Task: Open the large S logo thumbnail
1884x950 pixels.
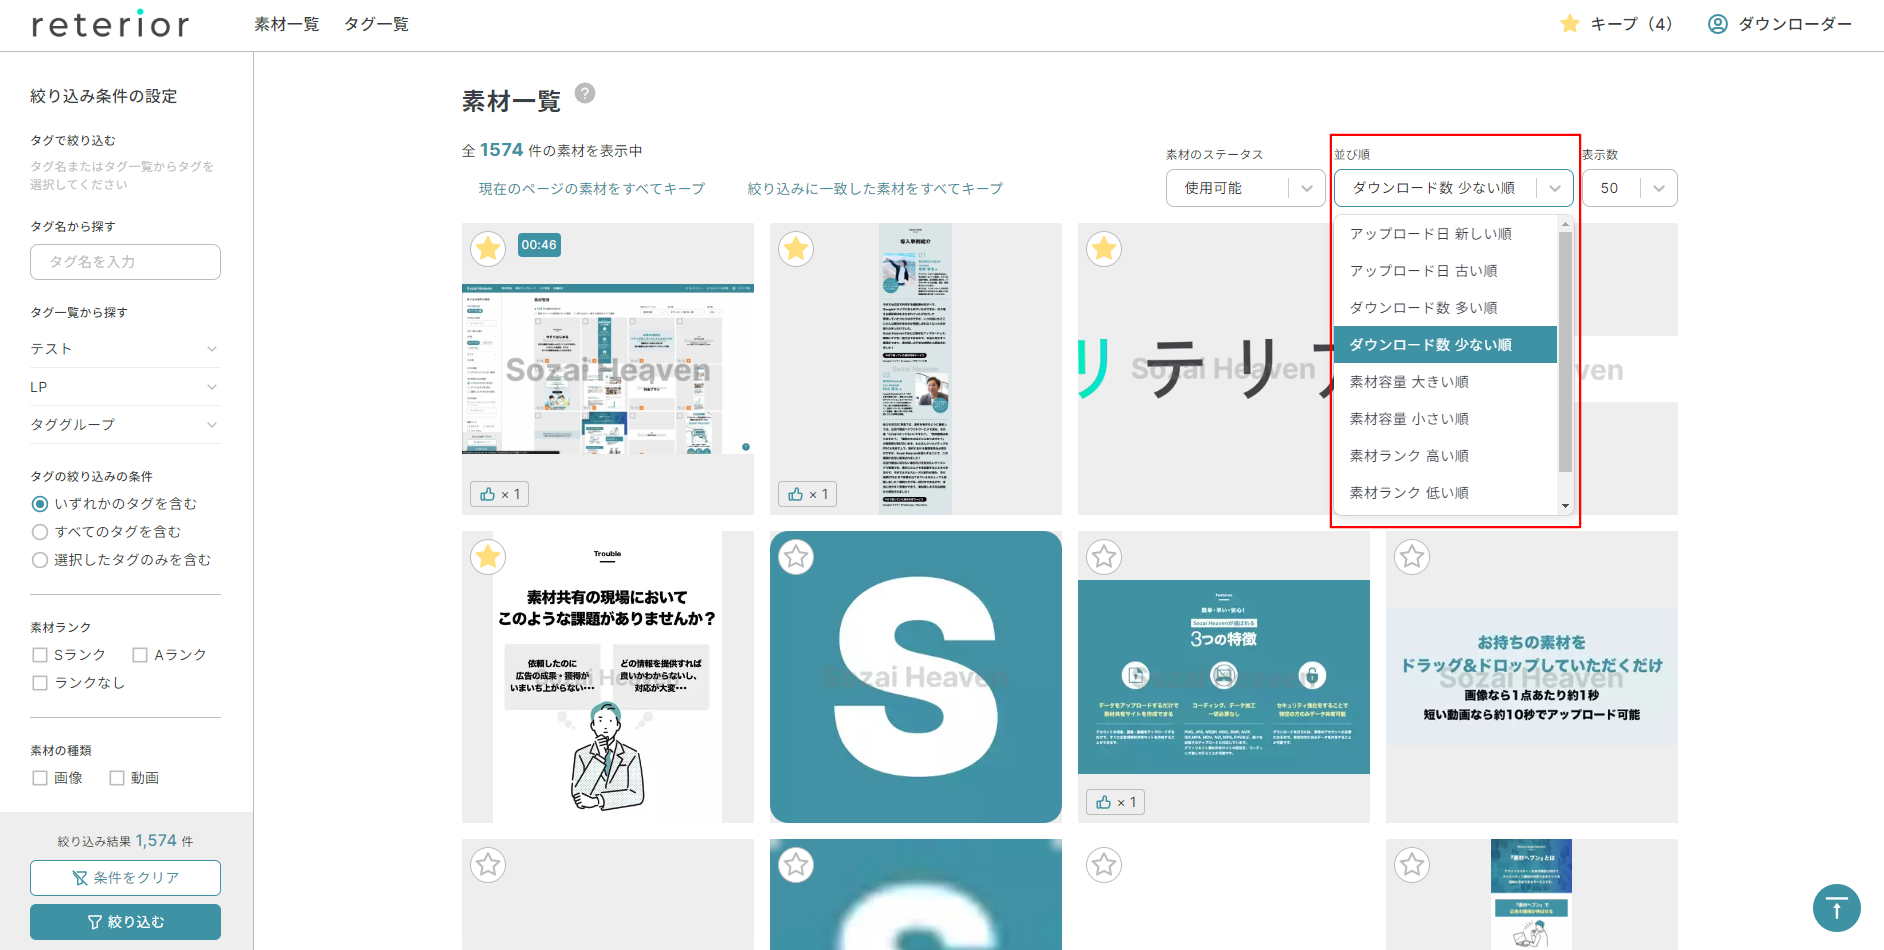Action: pos(916,677)
